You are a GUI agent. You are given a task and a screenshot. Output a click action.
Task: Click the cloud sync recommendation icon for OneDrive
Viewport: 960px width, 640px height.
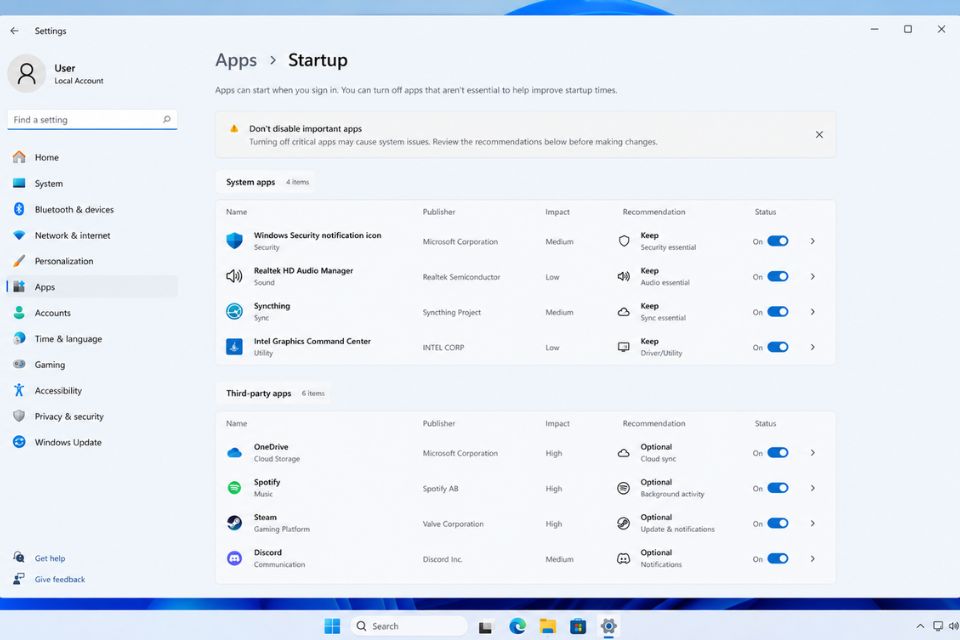click(624, 453)
